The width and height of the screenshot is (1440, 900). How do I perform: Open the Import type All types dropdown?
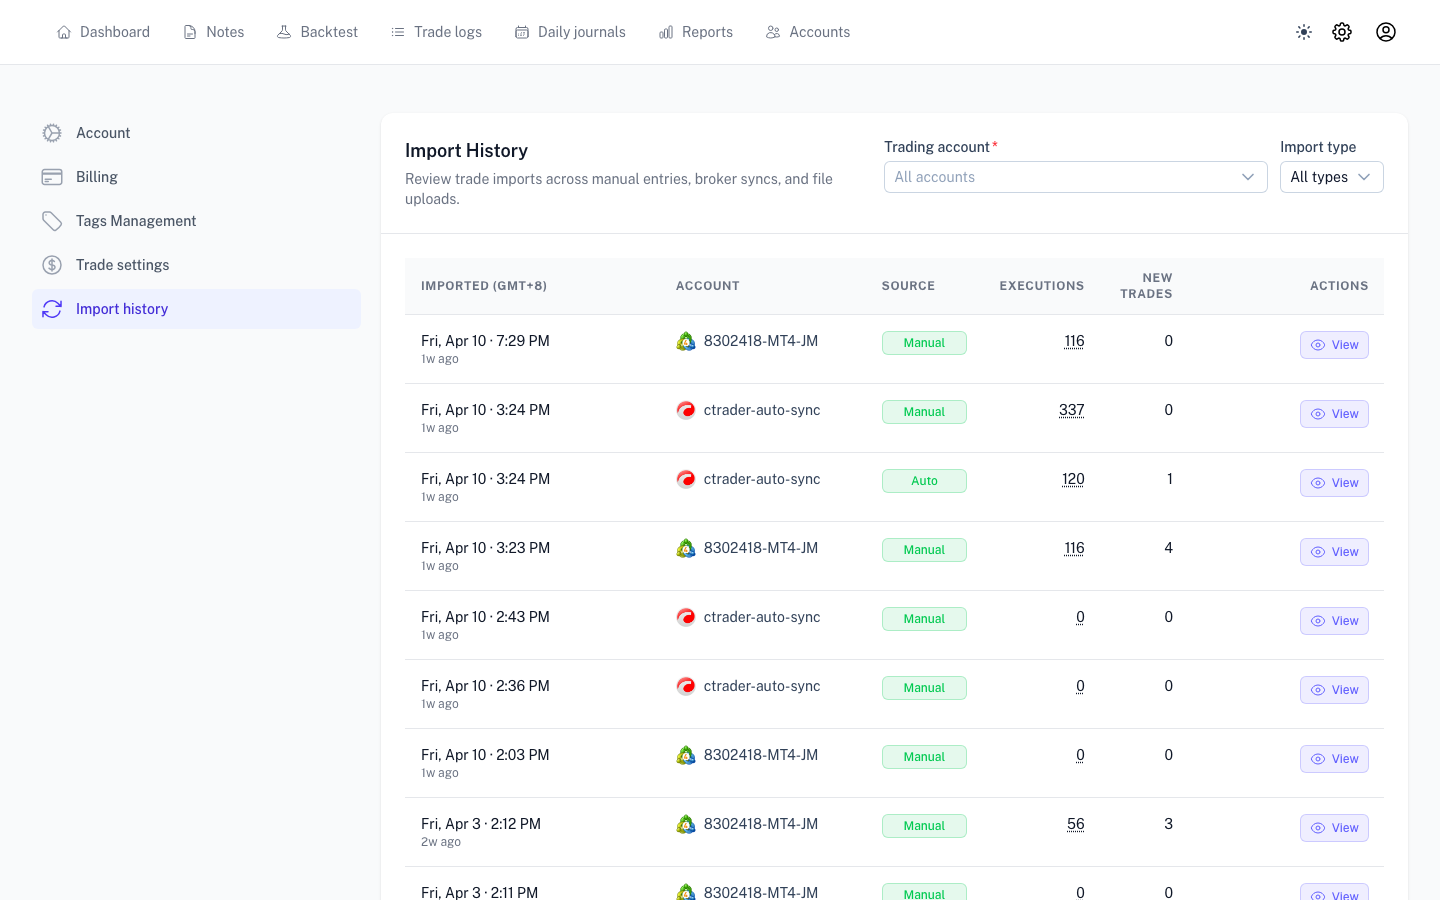pos(1331,177)
